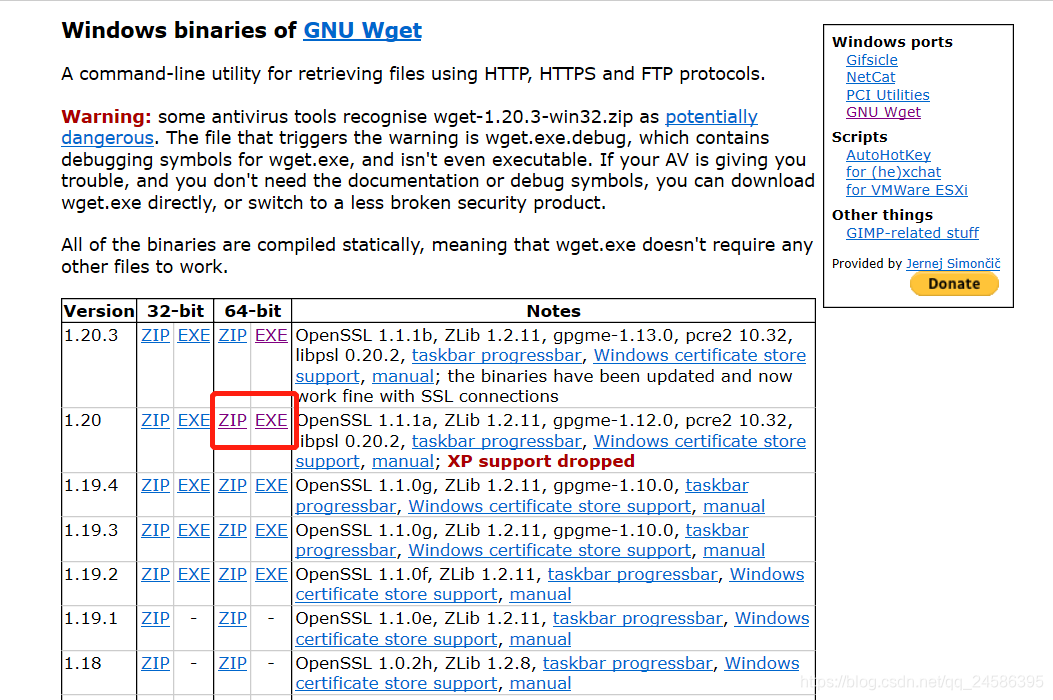
Task: Select the 'Other things' sidebar heading
Action: click(882, 215)
